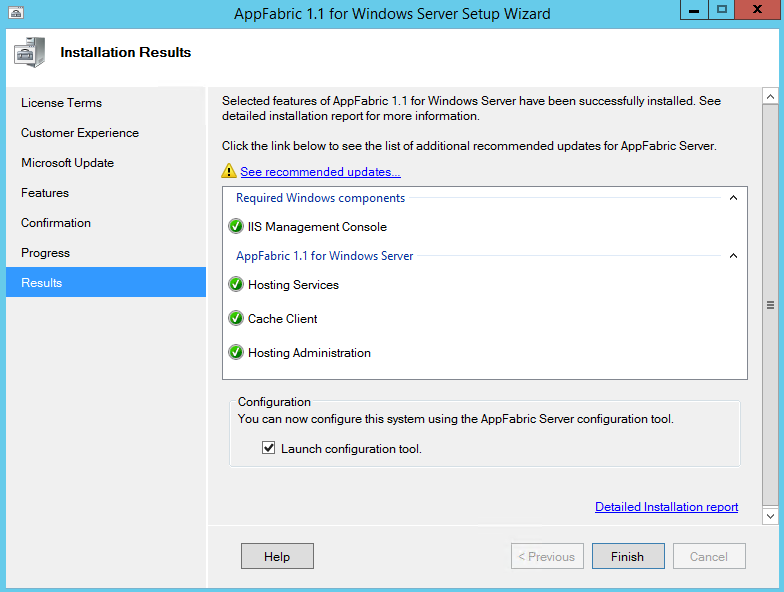Image resolution: width=784 pixels, height=592 pixels.
Task: Click the server icon beside Installation Results
Action: pyautogui.click(x=30, y=52)
